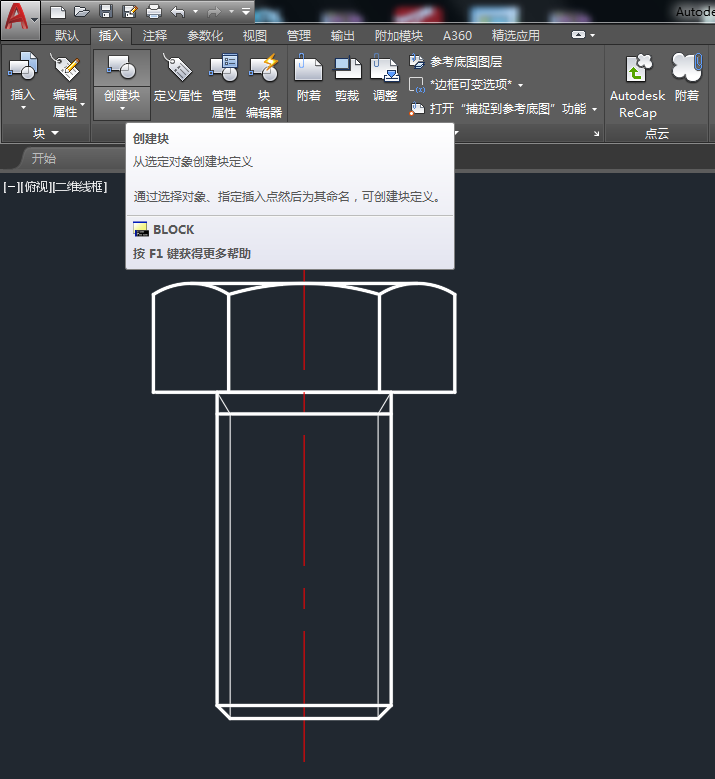Click the 编辑属性 tag icon

click(x=65, y=67)
